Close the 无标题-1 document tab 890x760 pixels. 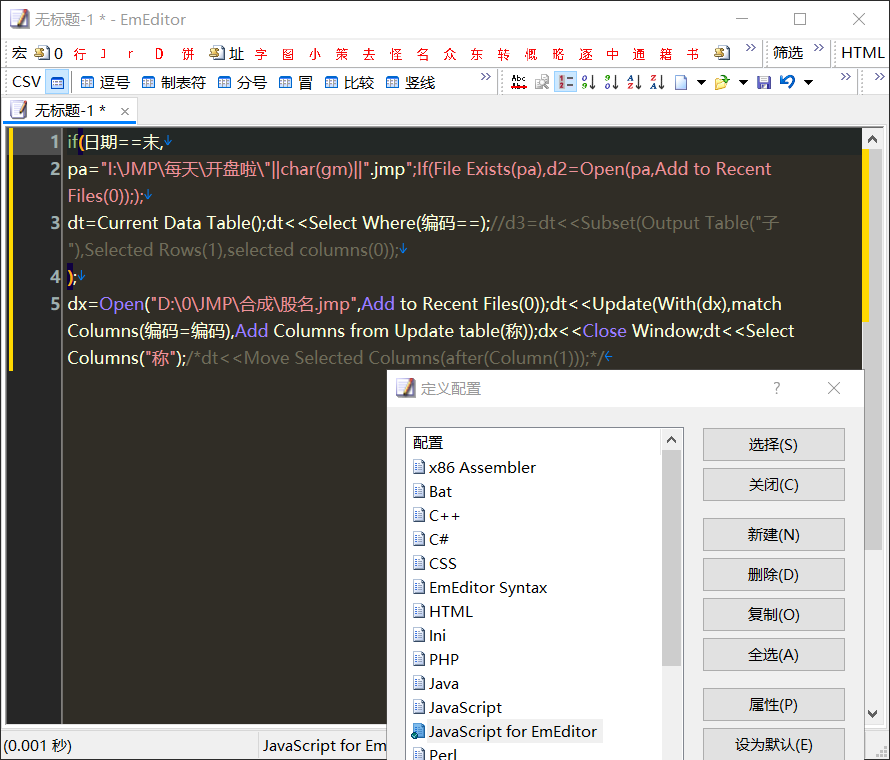coord(125,111)
